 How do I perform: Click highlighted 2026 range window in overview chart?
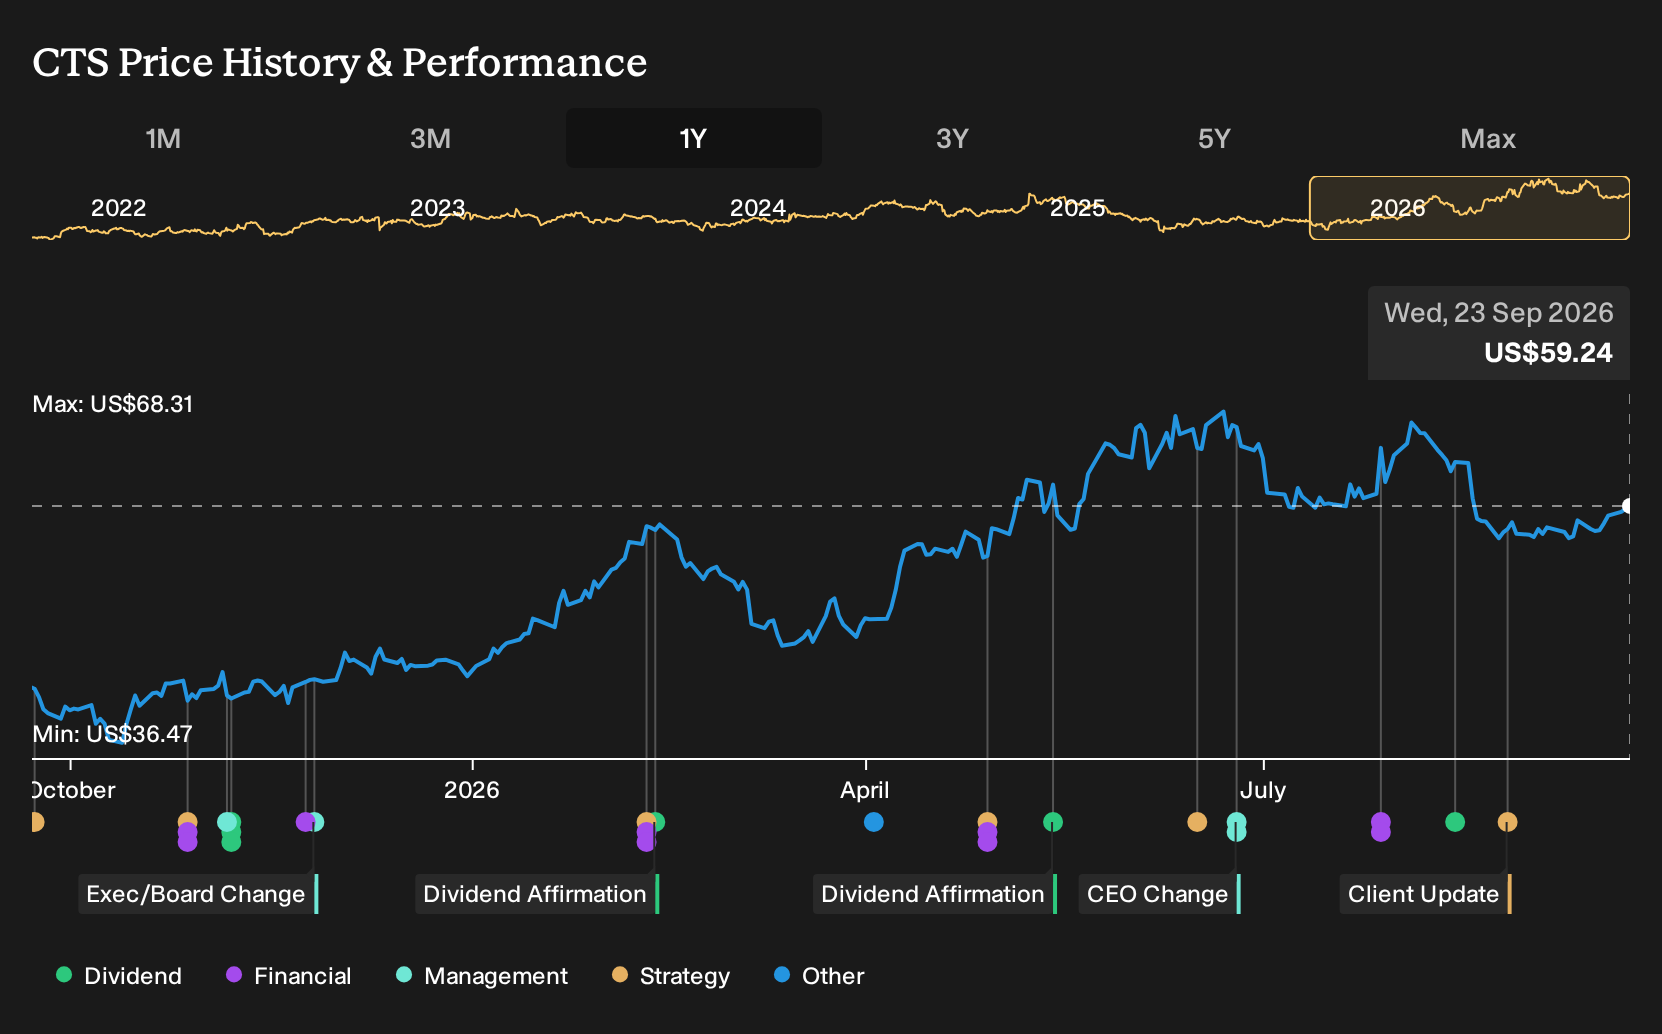(1469, 208)
